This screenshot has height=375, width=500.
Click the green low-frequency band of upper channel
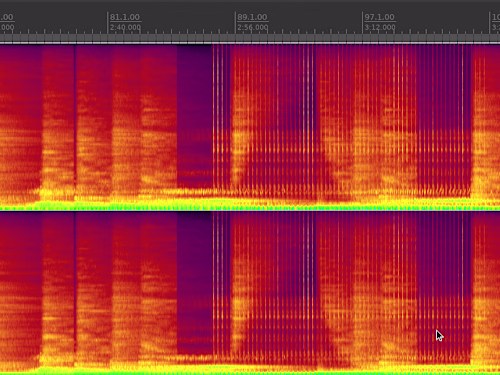click(x=250, y=205)
